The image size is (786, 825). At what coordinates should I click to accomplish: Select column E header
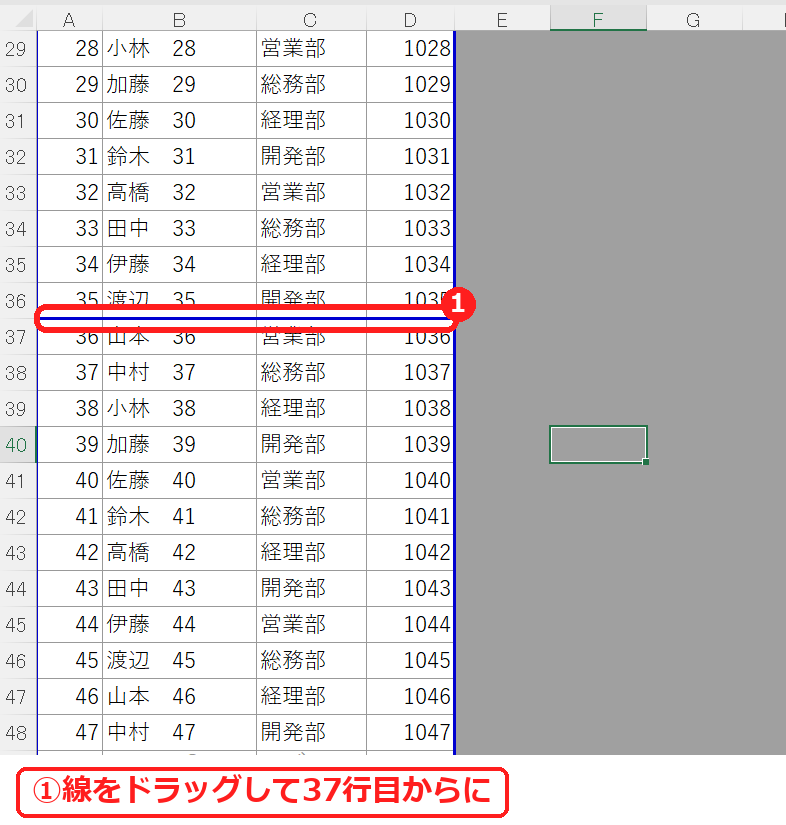point(502,19)
